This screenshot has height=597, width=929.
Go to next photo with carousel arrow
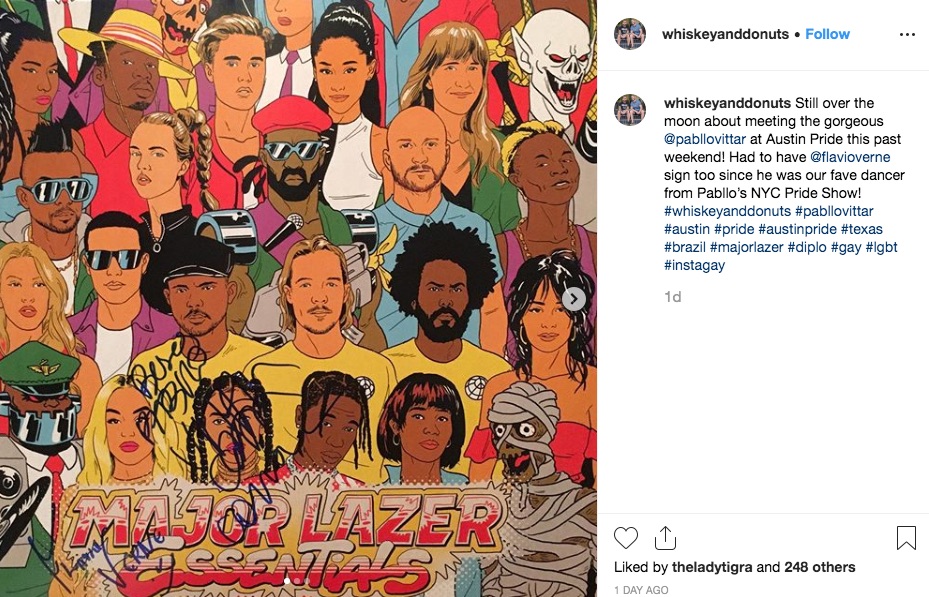tap(574, 298)
